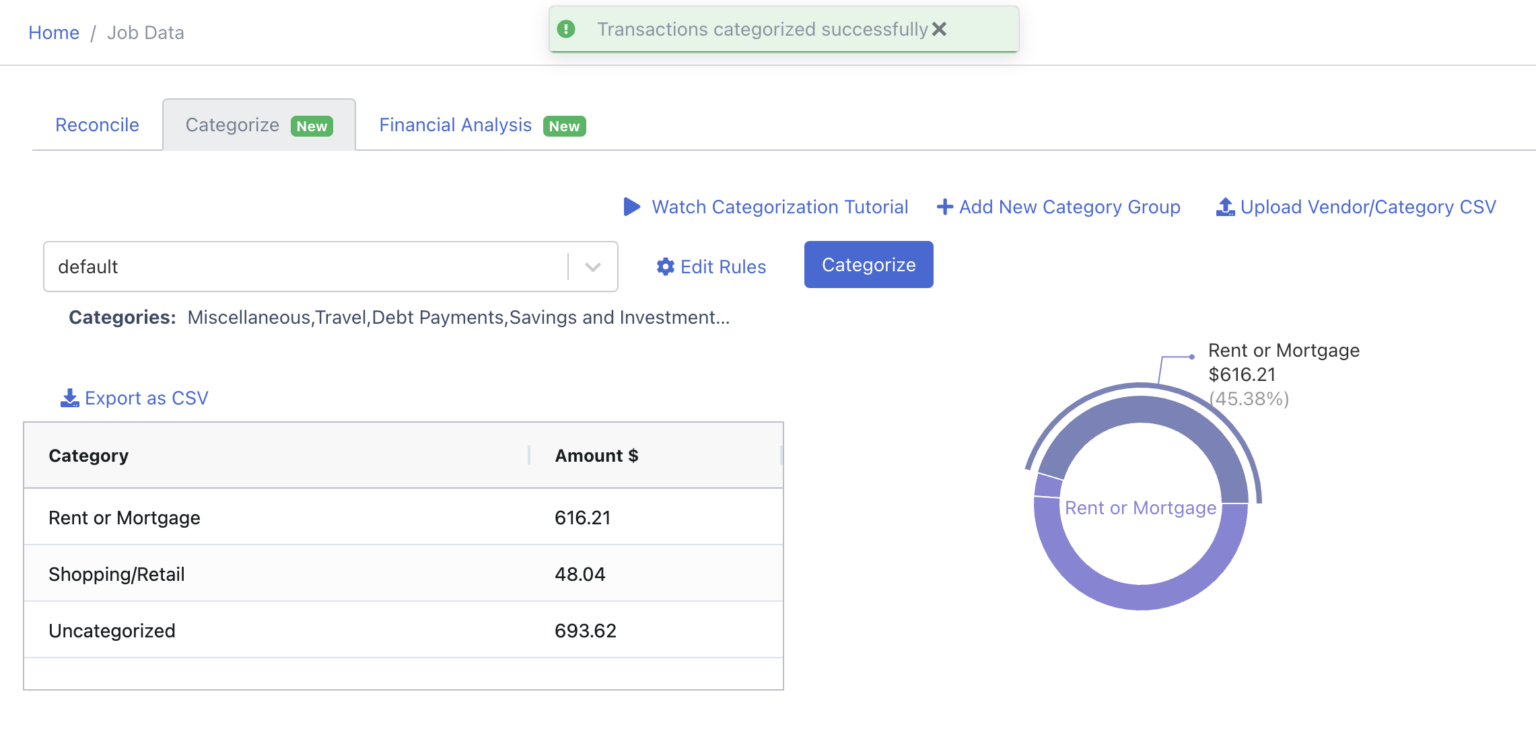Image resolution: width=1536 pixels, height=735 pixels.
Task: Click the New badge on the Categorize tab
Action: point(311,125)
